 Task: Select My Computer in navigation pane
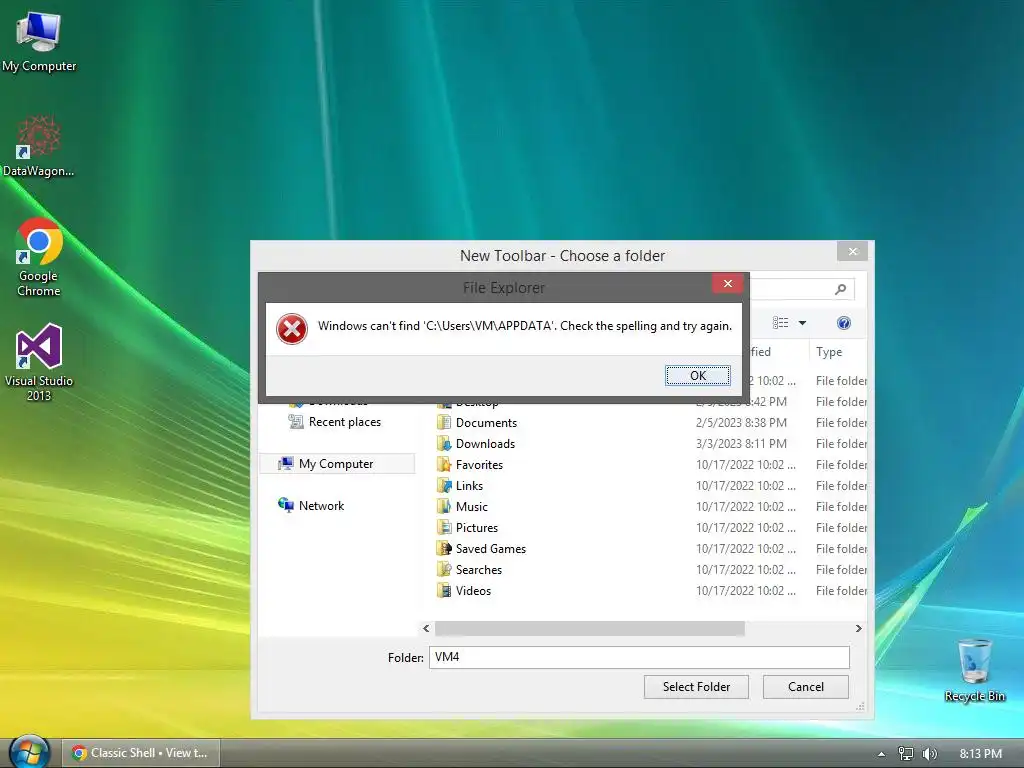(x=337, y=464)
